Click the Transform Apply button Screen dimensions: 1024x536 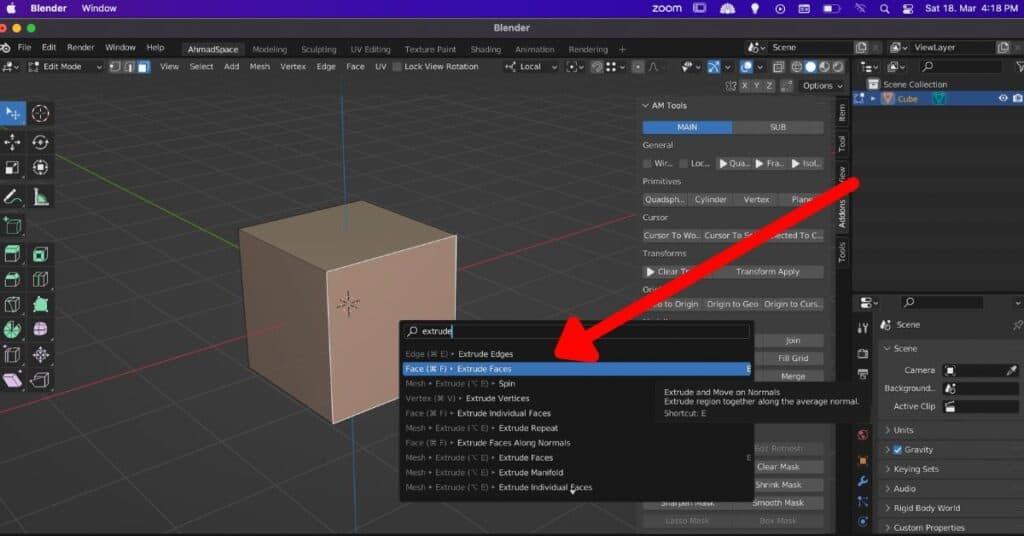pyautogui.click(x=767, y=272)
